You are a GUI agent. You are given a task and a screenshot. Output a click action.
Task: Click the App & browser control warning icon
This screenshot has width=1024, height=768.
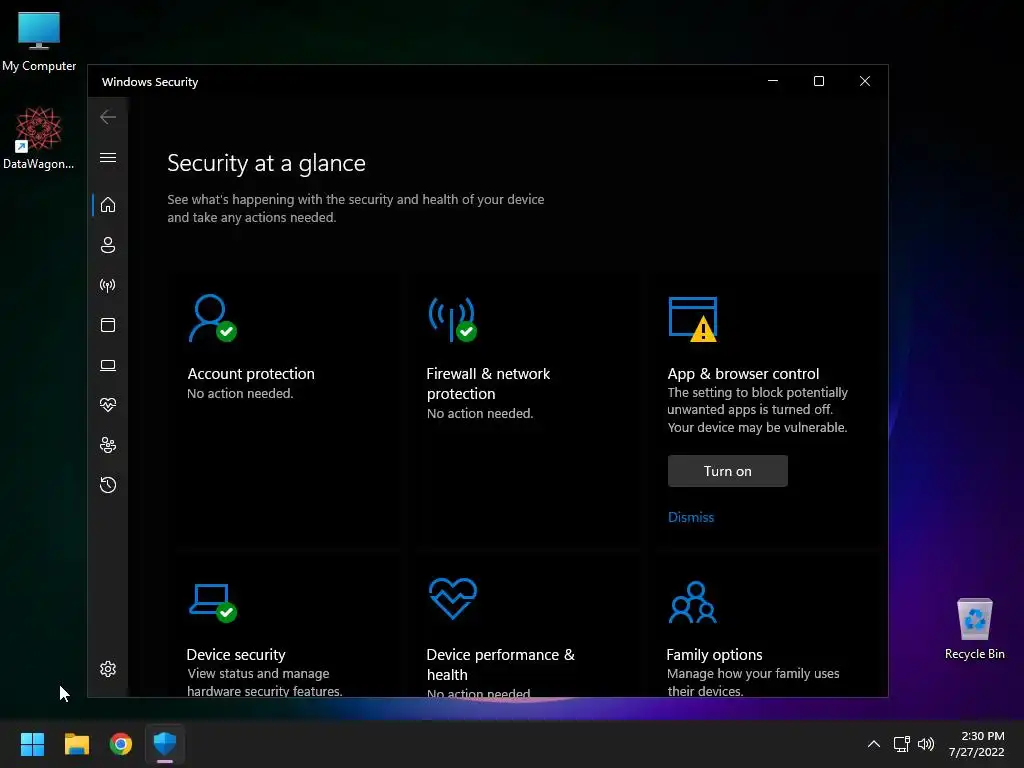[693, 319]
